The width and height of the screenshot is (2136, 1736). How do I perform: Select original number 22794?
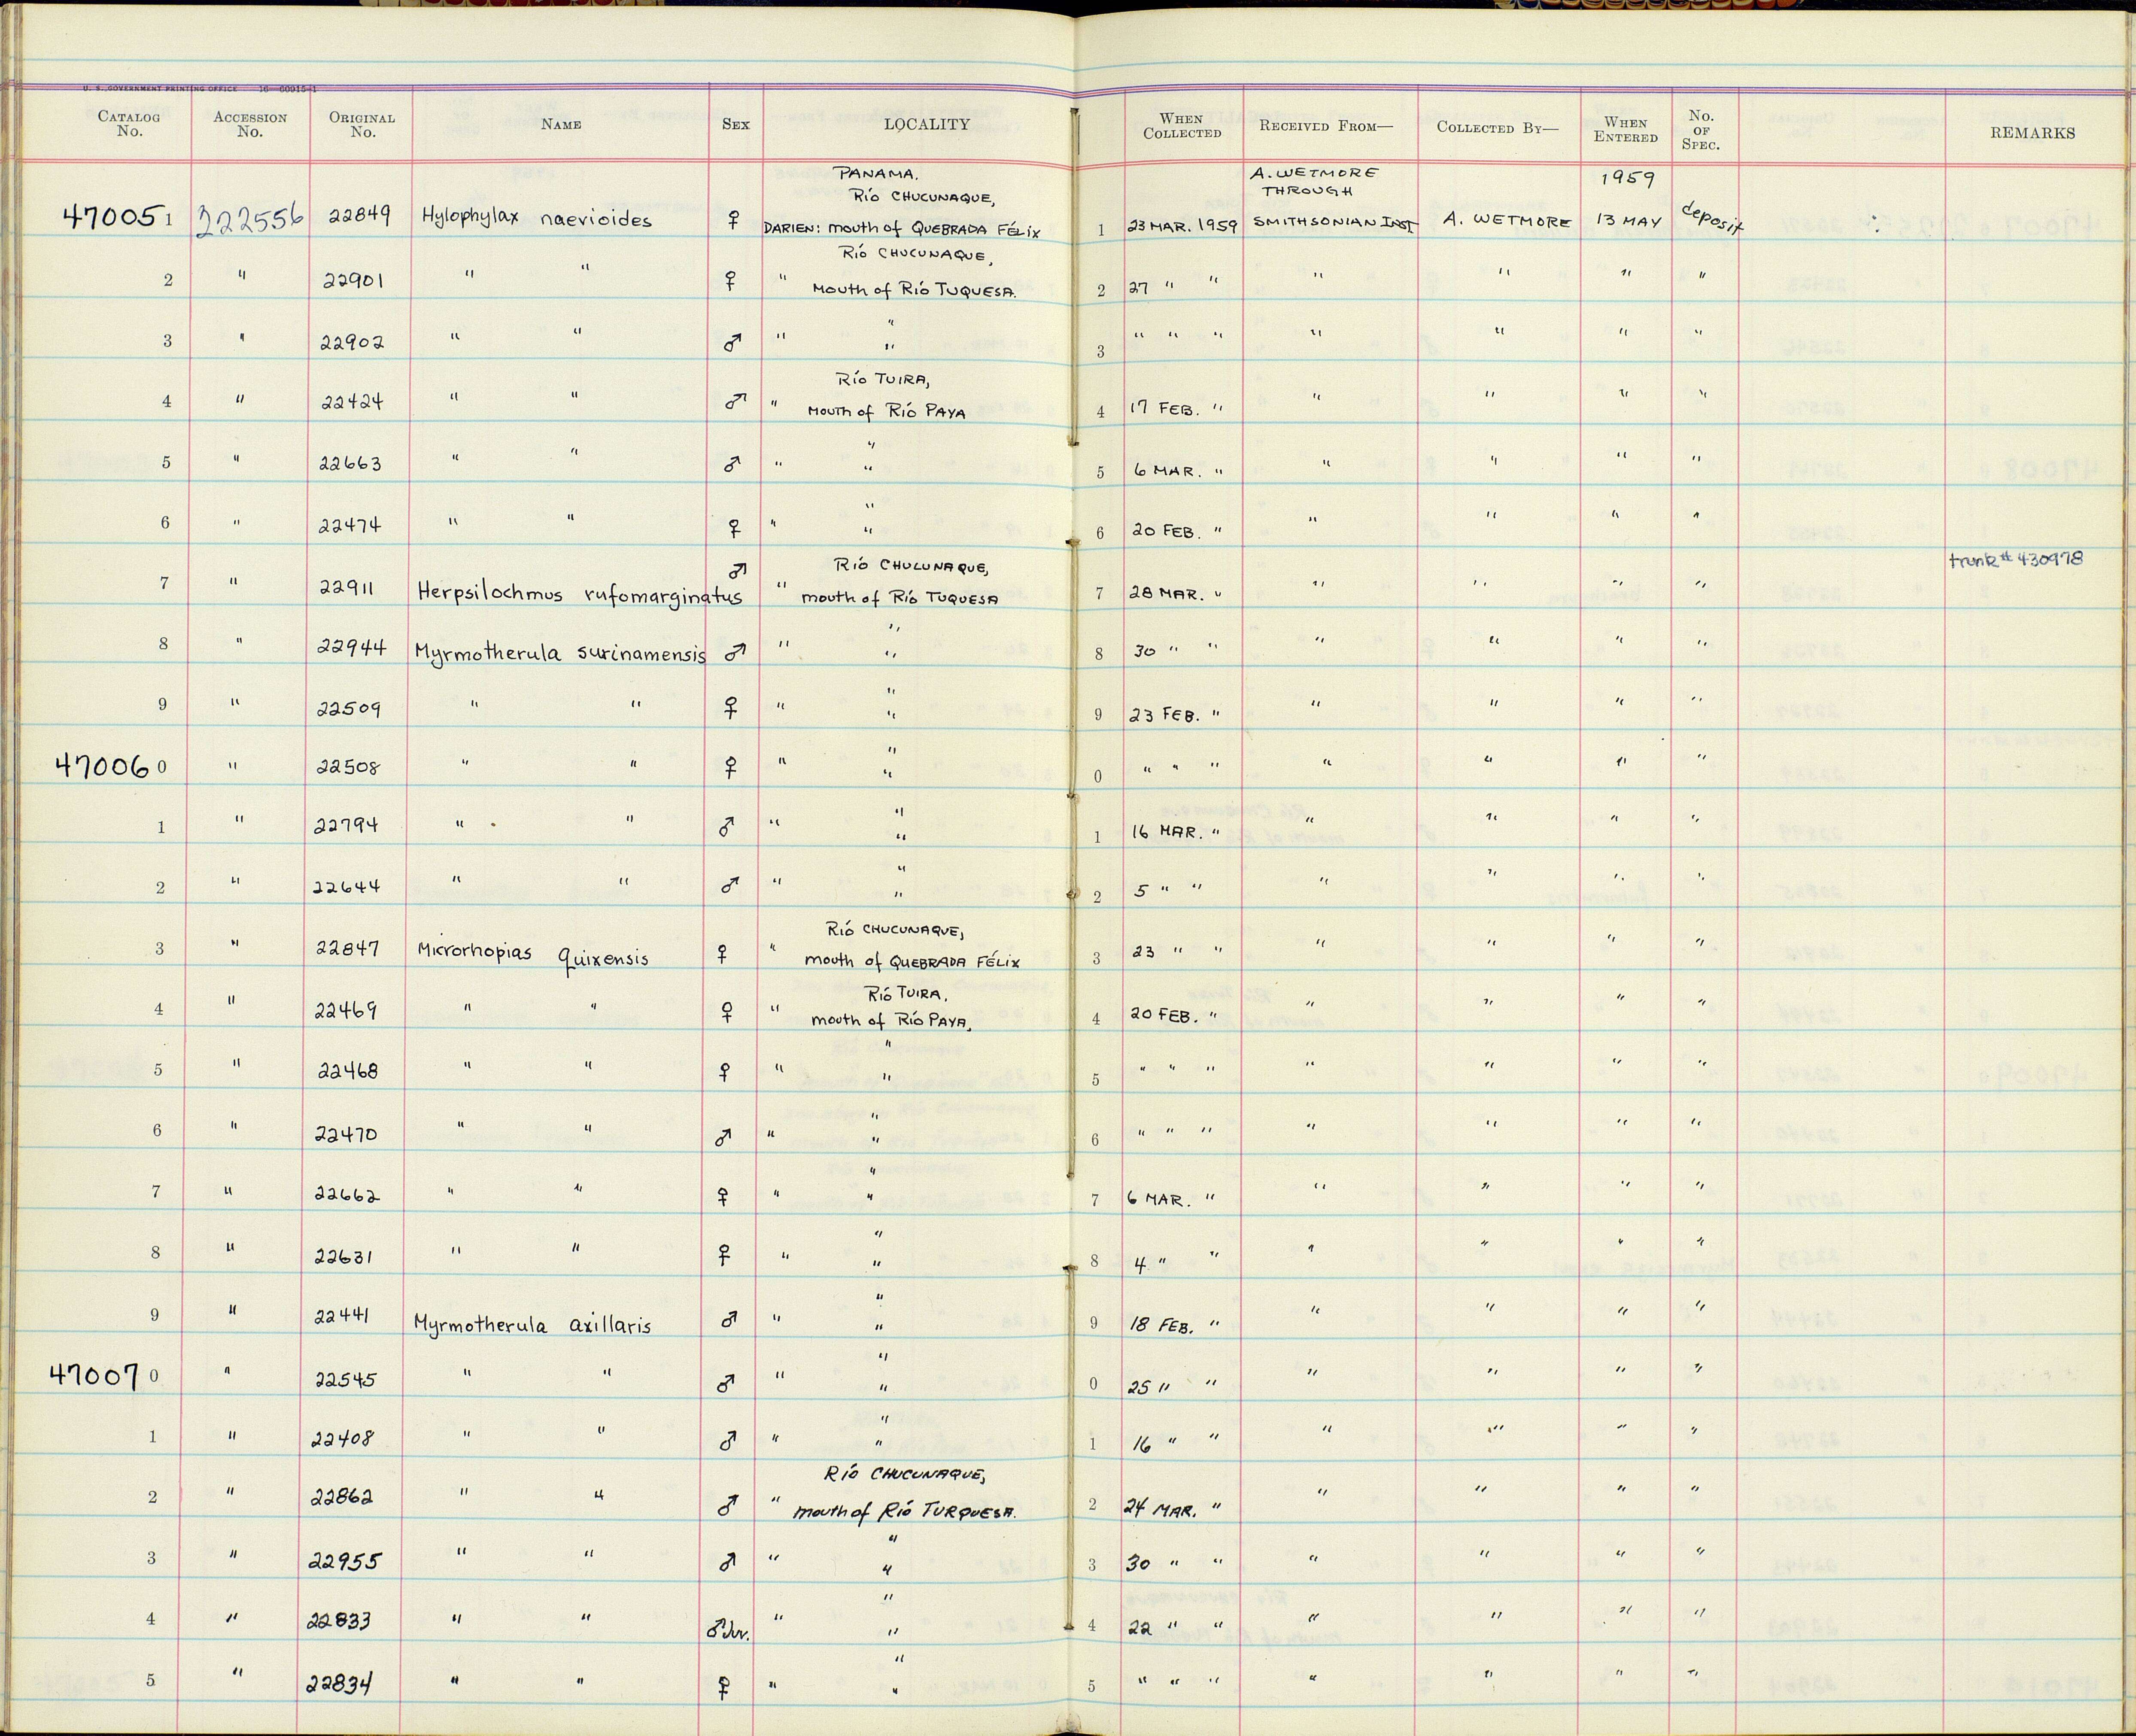click(346, 826)
